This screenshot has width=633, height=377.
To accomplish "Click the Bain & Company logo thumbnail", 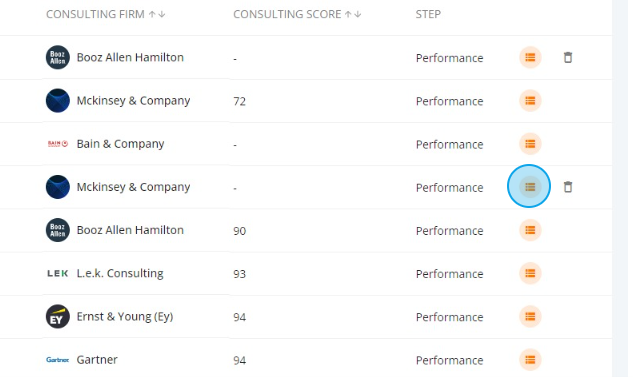I will [x=58, y=144].
